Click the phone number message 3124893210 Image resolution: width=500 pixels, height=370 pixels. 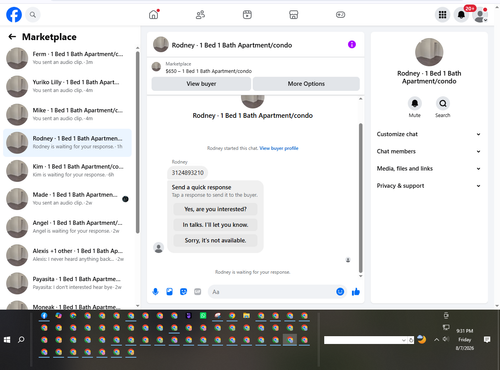pos(188,173)
